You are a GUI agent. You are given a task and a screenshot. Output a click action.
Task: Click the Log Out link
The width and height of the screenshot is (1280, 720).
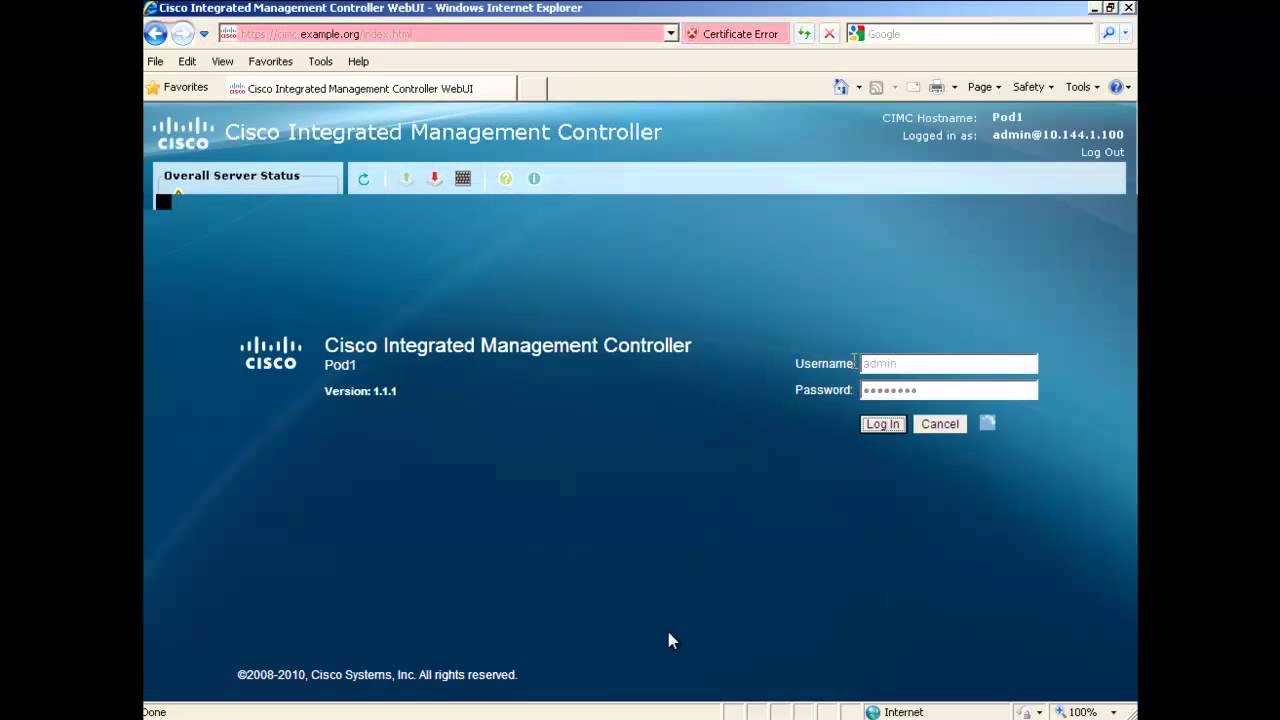(1102, 152)
